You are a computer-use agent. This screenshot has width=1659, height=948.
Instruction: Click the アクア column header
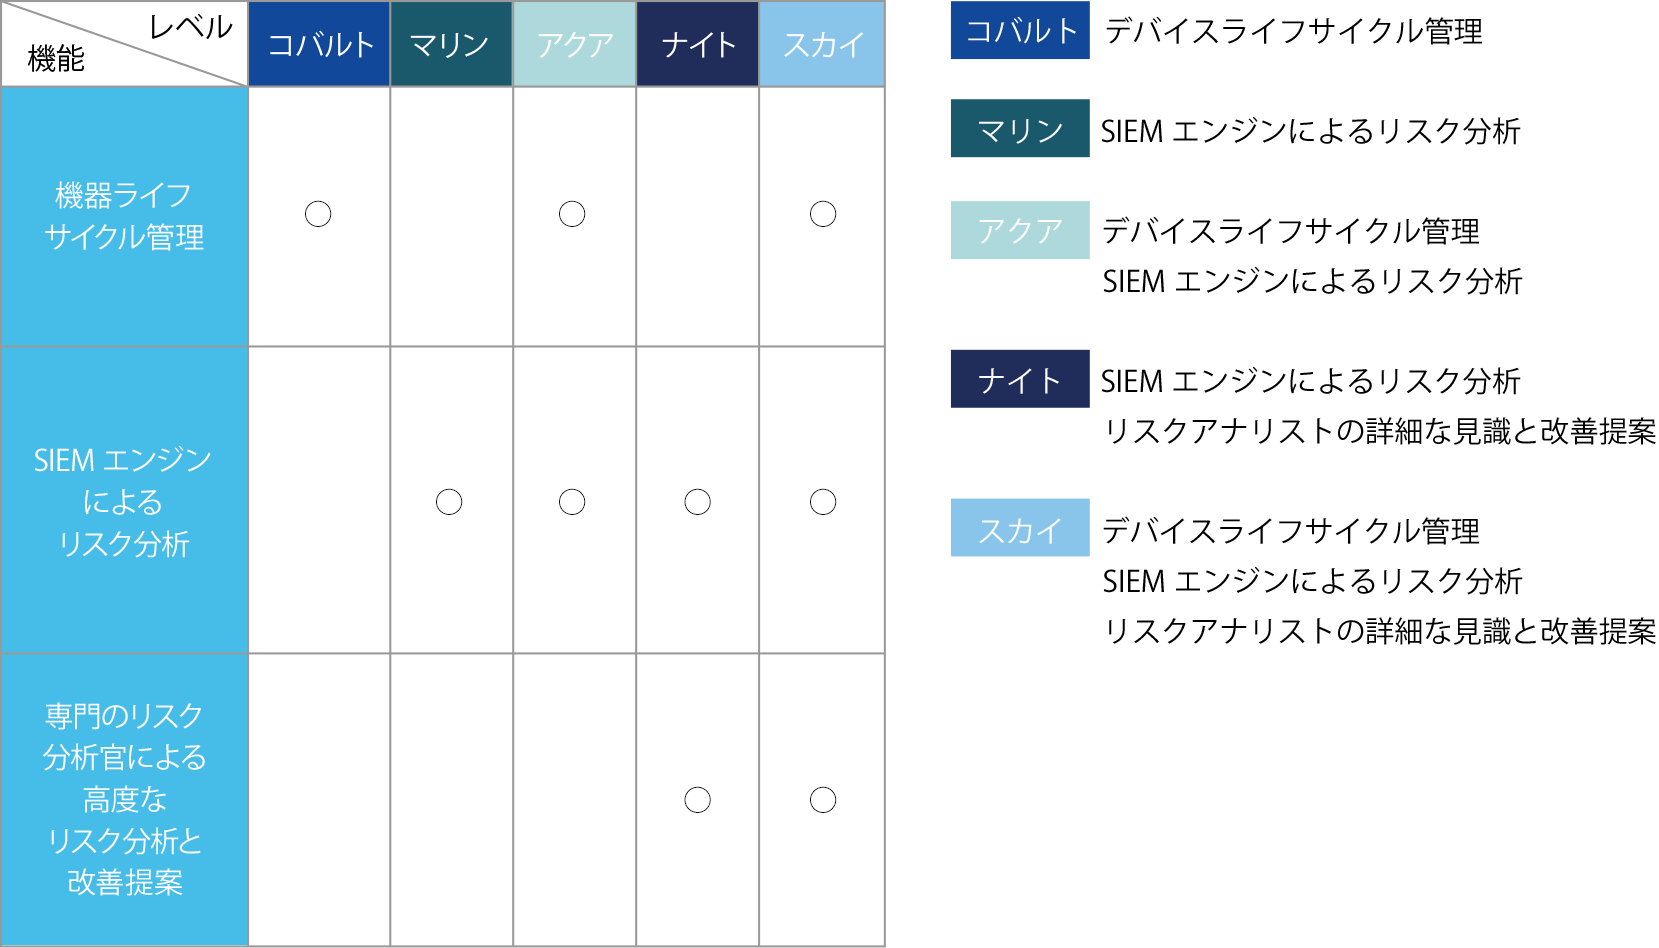tap(574, 44)
